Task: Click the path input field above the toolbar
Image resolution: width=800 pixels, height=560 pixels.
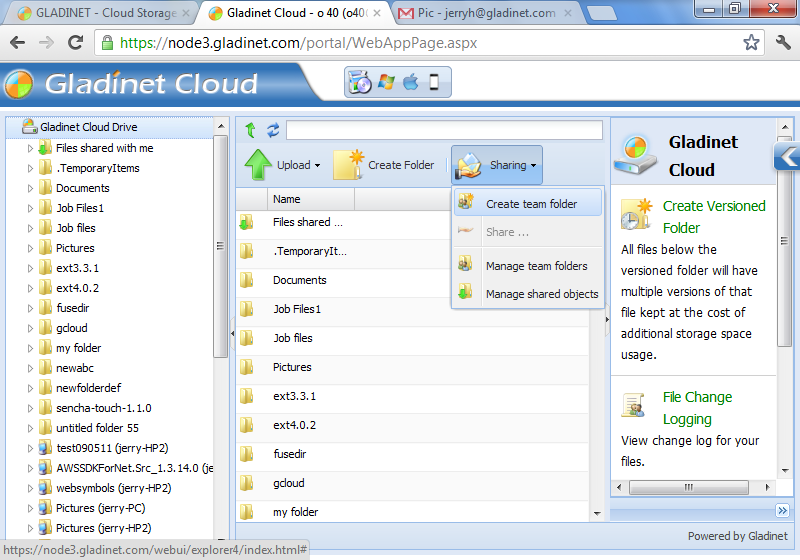Action: [444, 130]
